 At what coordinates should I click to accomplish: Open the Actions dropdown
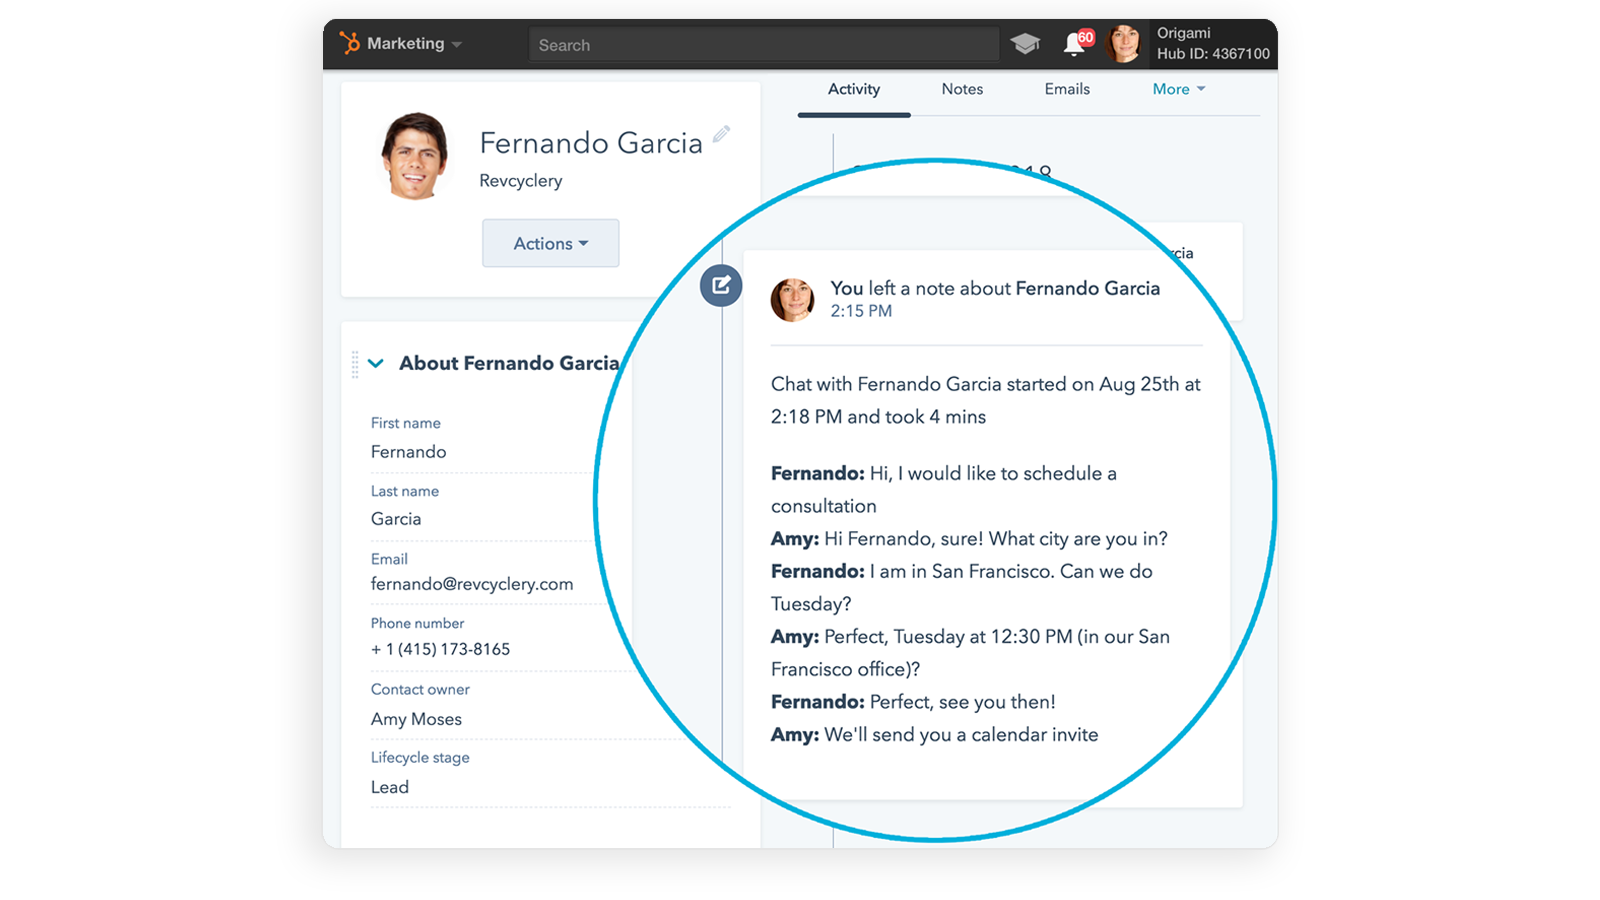pos(550,242)
